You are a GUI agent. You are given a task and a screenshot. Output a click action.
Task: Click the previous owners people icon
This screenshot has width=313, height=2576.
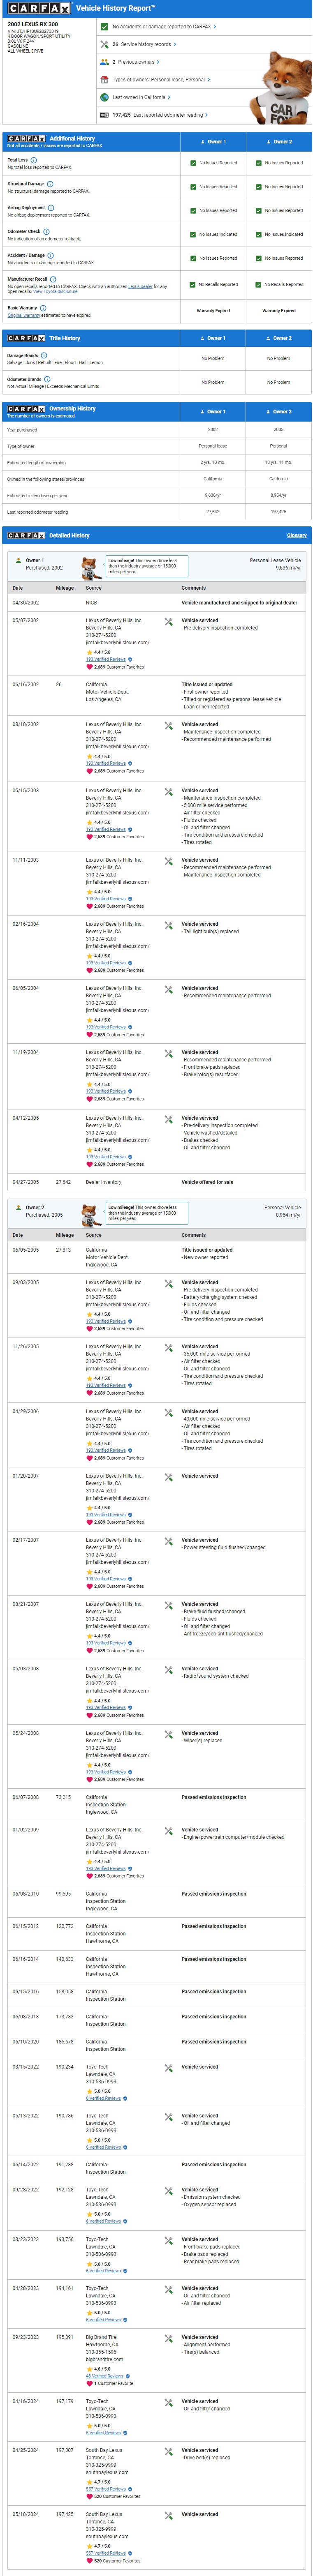click(x=104, y=62)
